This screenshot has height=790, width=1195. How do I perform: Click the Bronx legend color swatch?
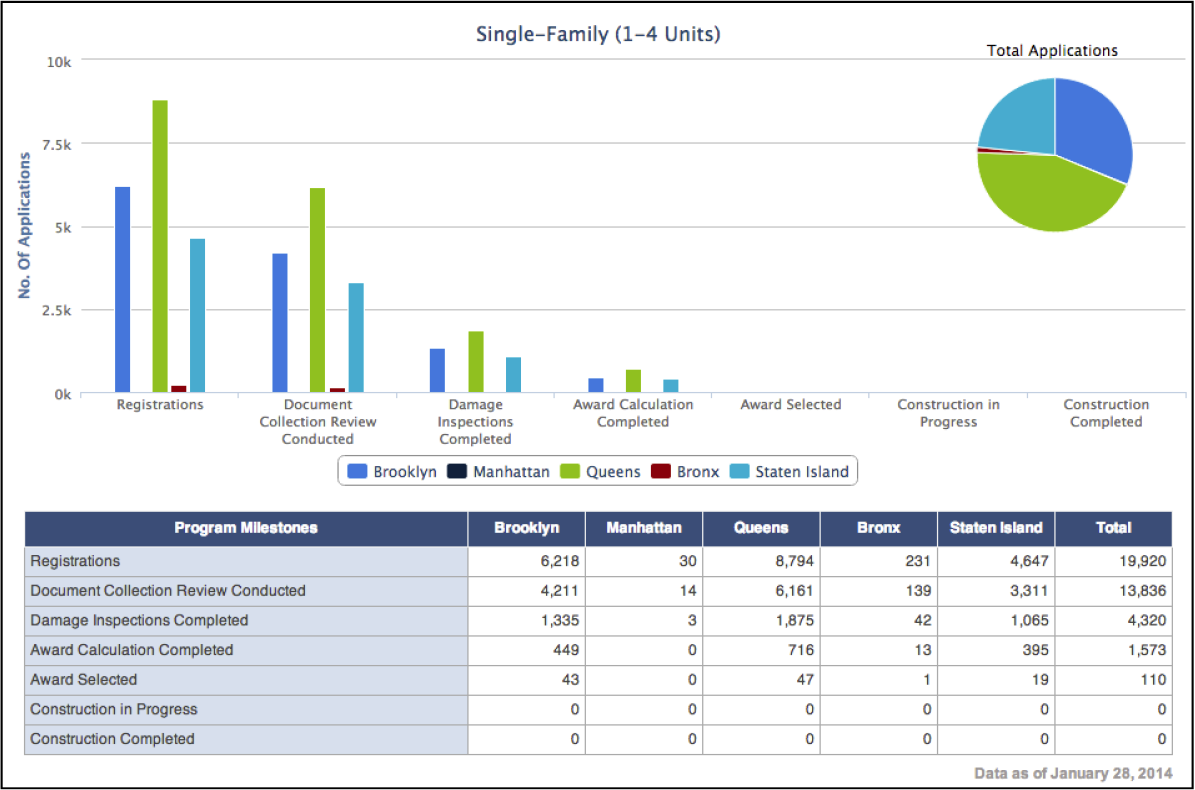pos(661,472)
